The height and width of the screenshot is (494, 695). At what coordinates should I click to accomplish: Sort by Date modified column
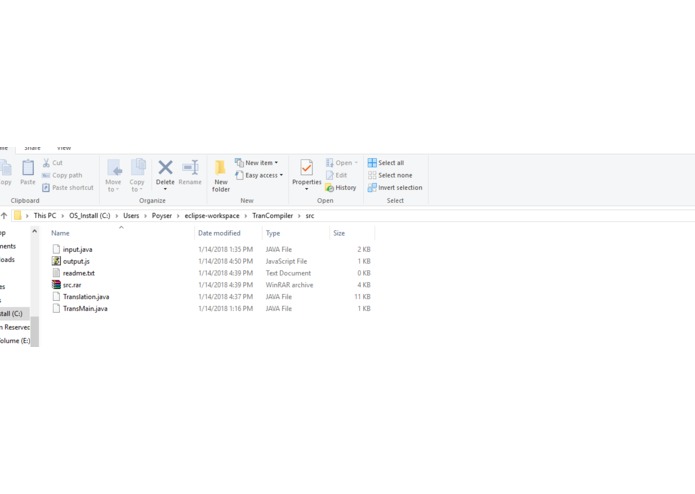[219, 233]
